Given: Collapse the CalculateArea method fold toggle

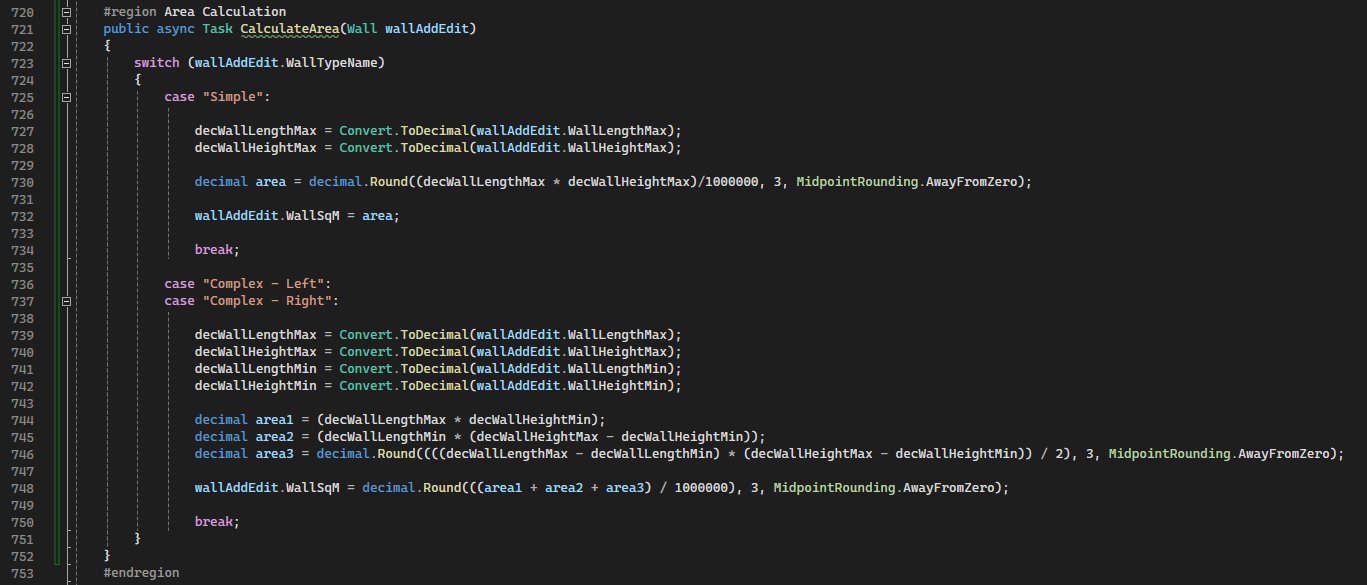Looking at the screenshot, I should pos(66,29).
